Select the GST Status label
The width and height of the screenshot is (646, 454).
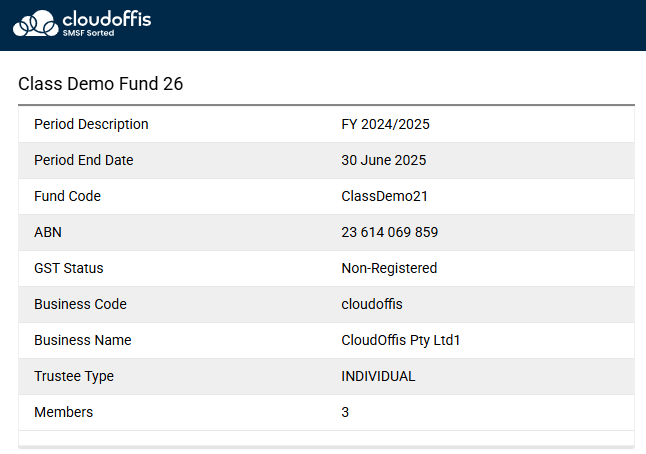tap(68, 268)
